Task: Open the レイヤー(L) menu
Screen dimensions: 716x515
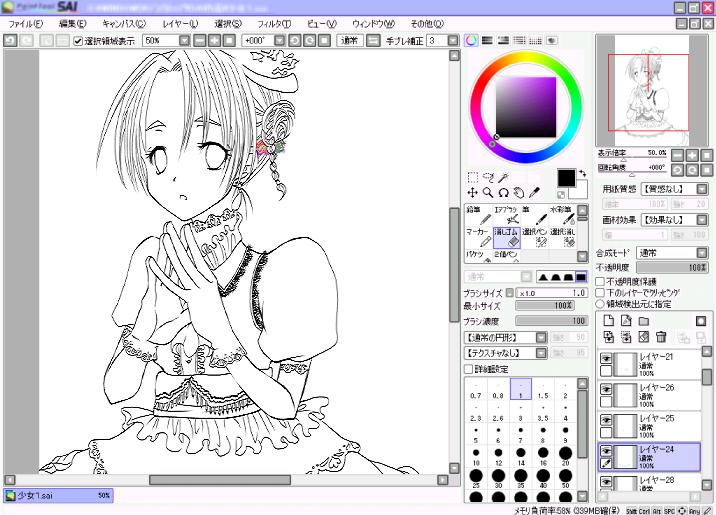Action: (180, 24)
